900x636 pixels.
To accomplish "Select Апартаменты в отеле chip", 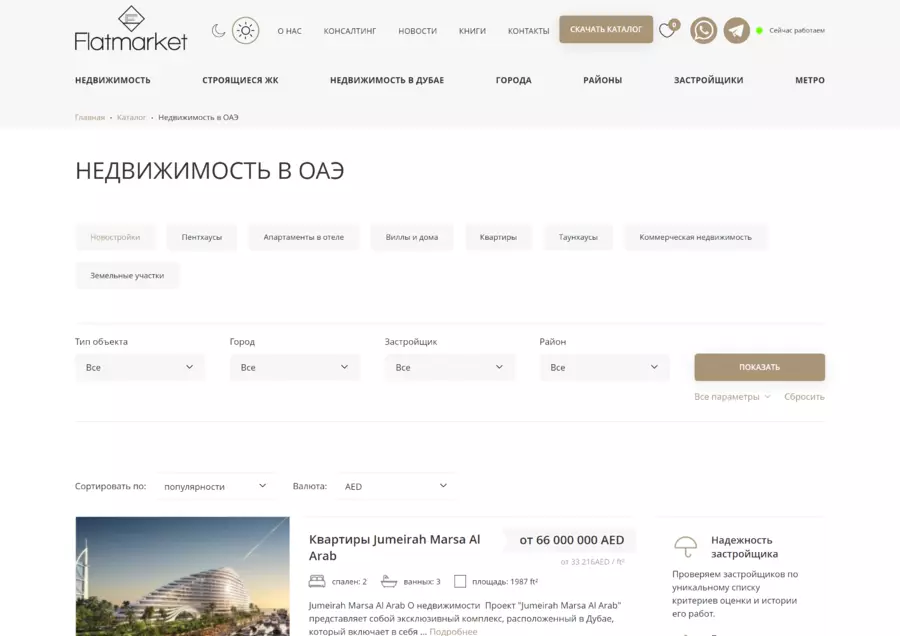I will coord(304,237).
